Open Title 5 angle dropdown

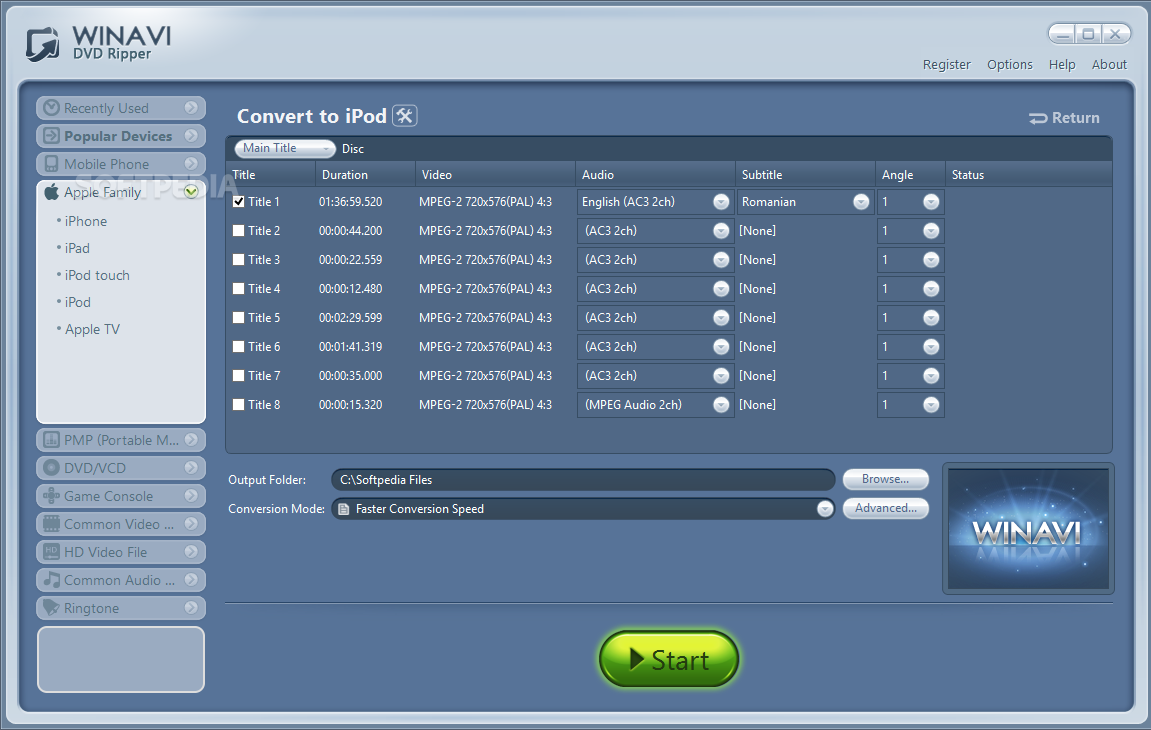point(931,317)
